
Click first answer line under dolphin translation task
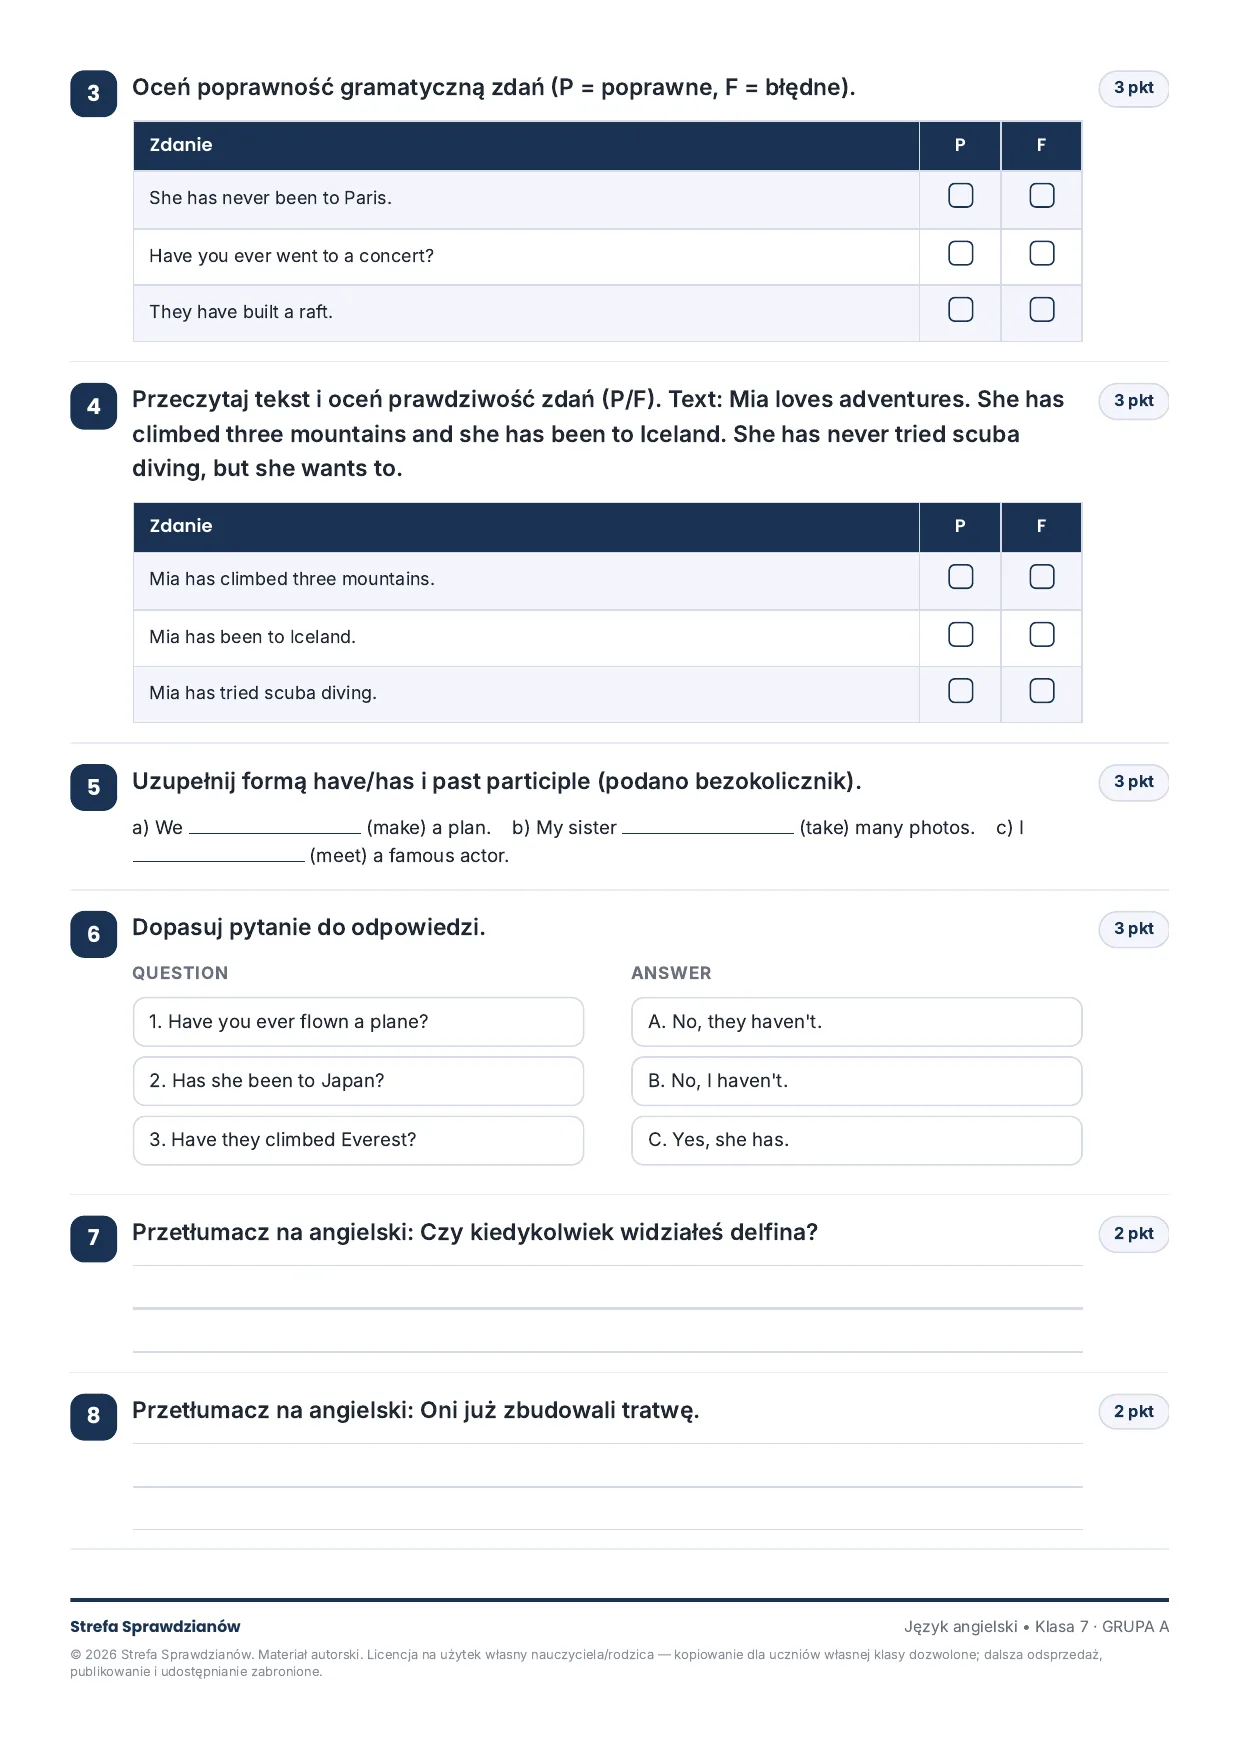point(607,1287)
